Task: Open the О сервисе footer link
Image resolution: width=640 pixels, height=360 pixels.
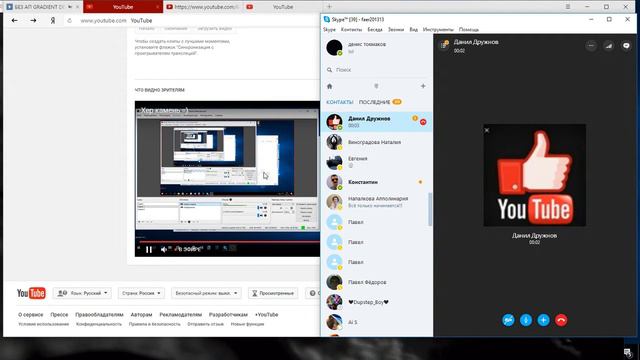Action: tap(31, 315)
